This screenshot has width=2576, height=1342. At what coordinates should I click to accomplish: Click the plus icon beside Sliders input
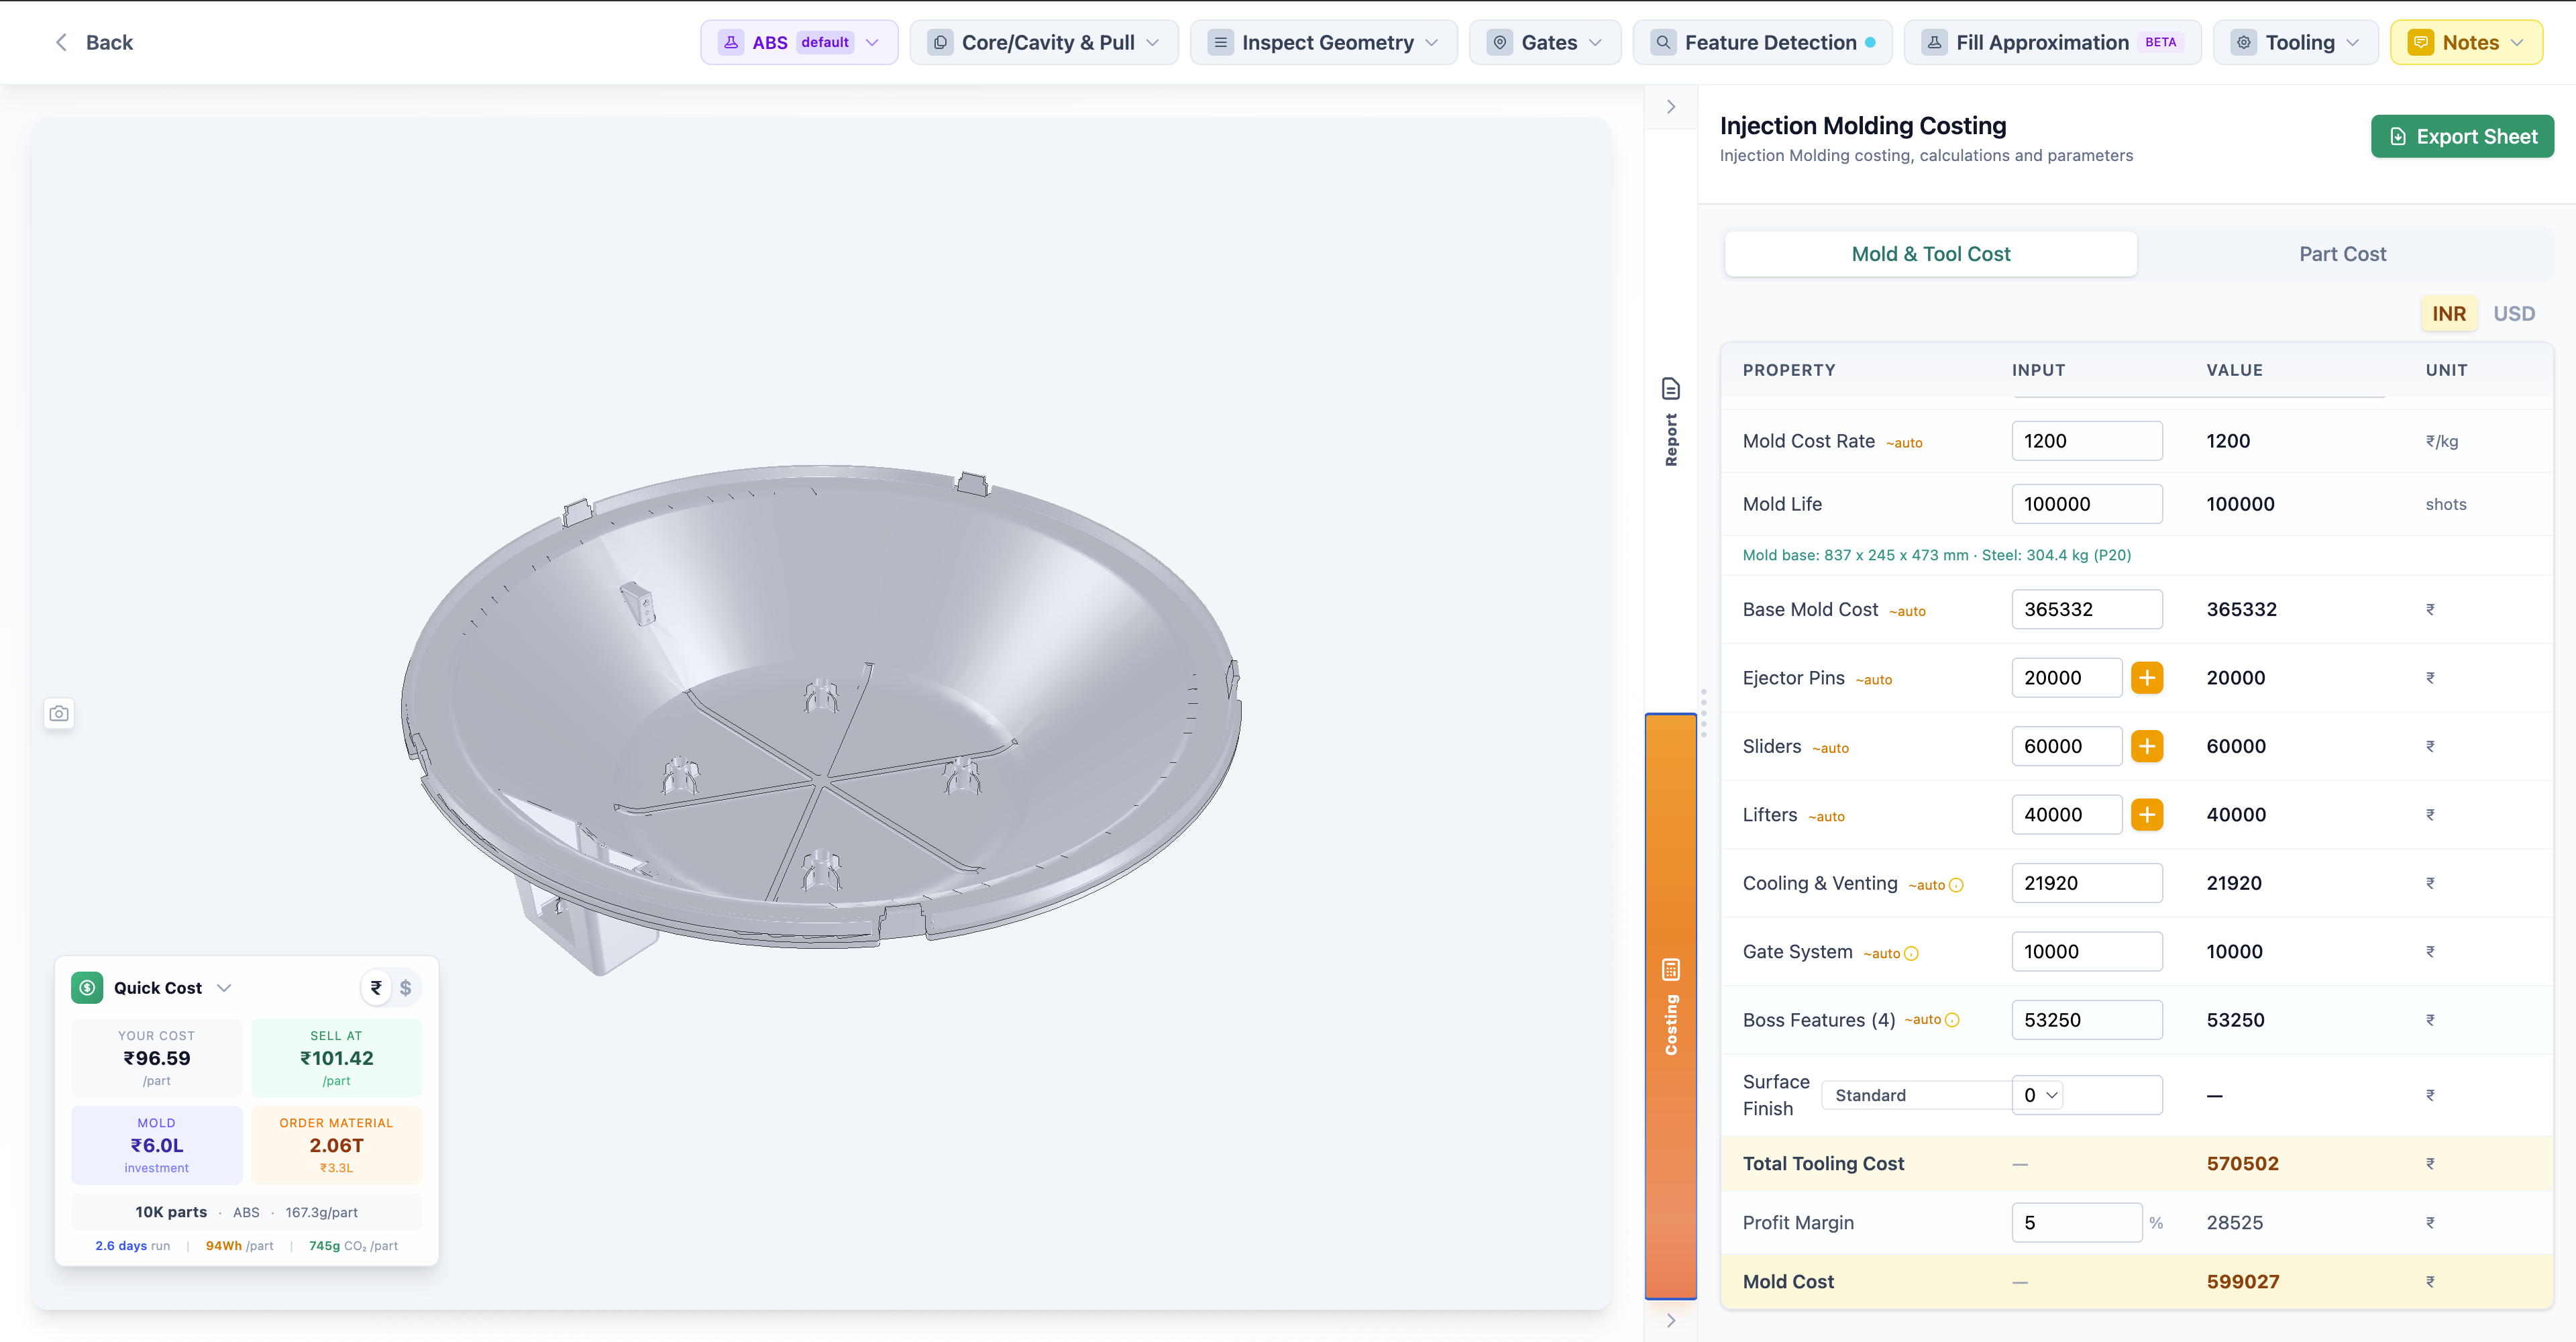click(x=2147, y=745)
